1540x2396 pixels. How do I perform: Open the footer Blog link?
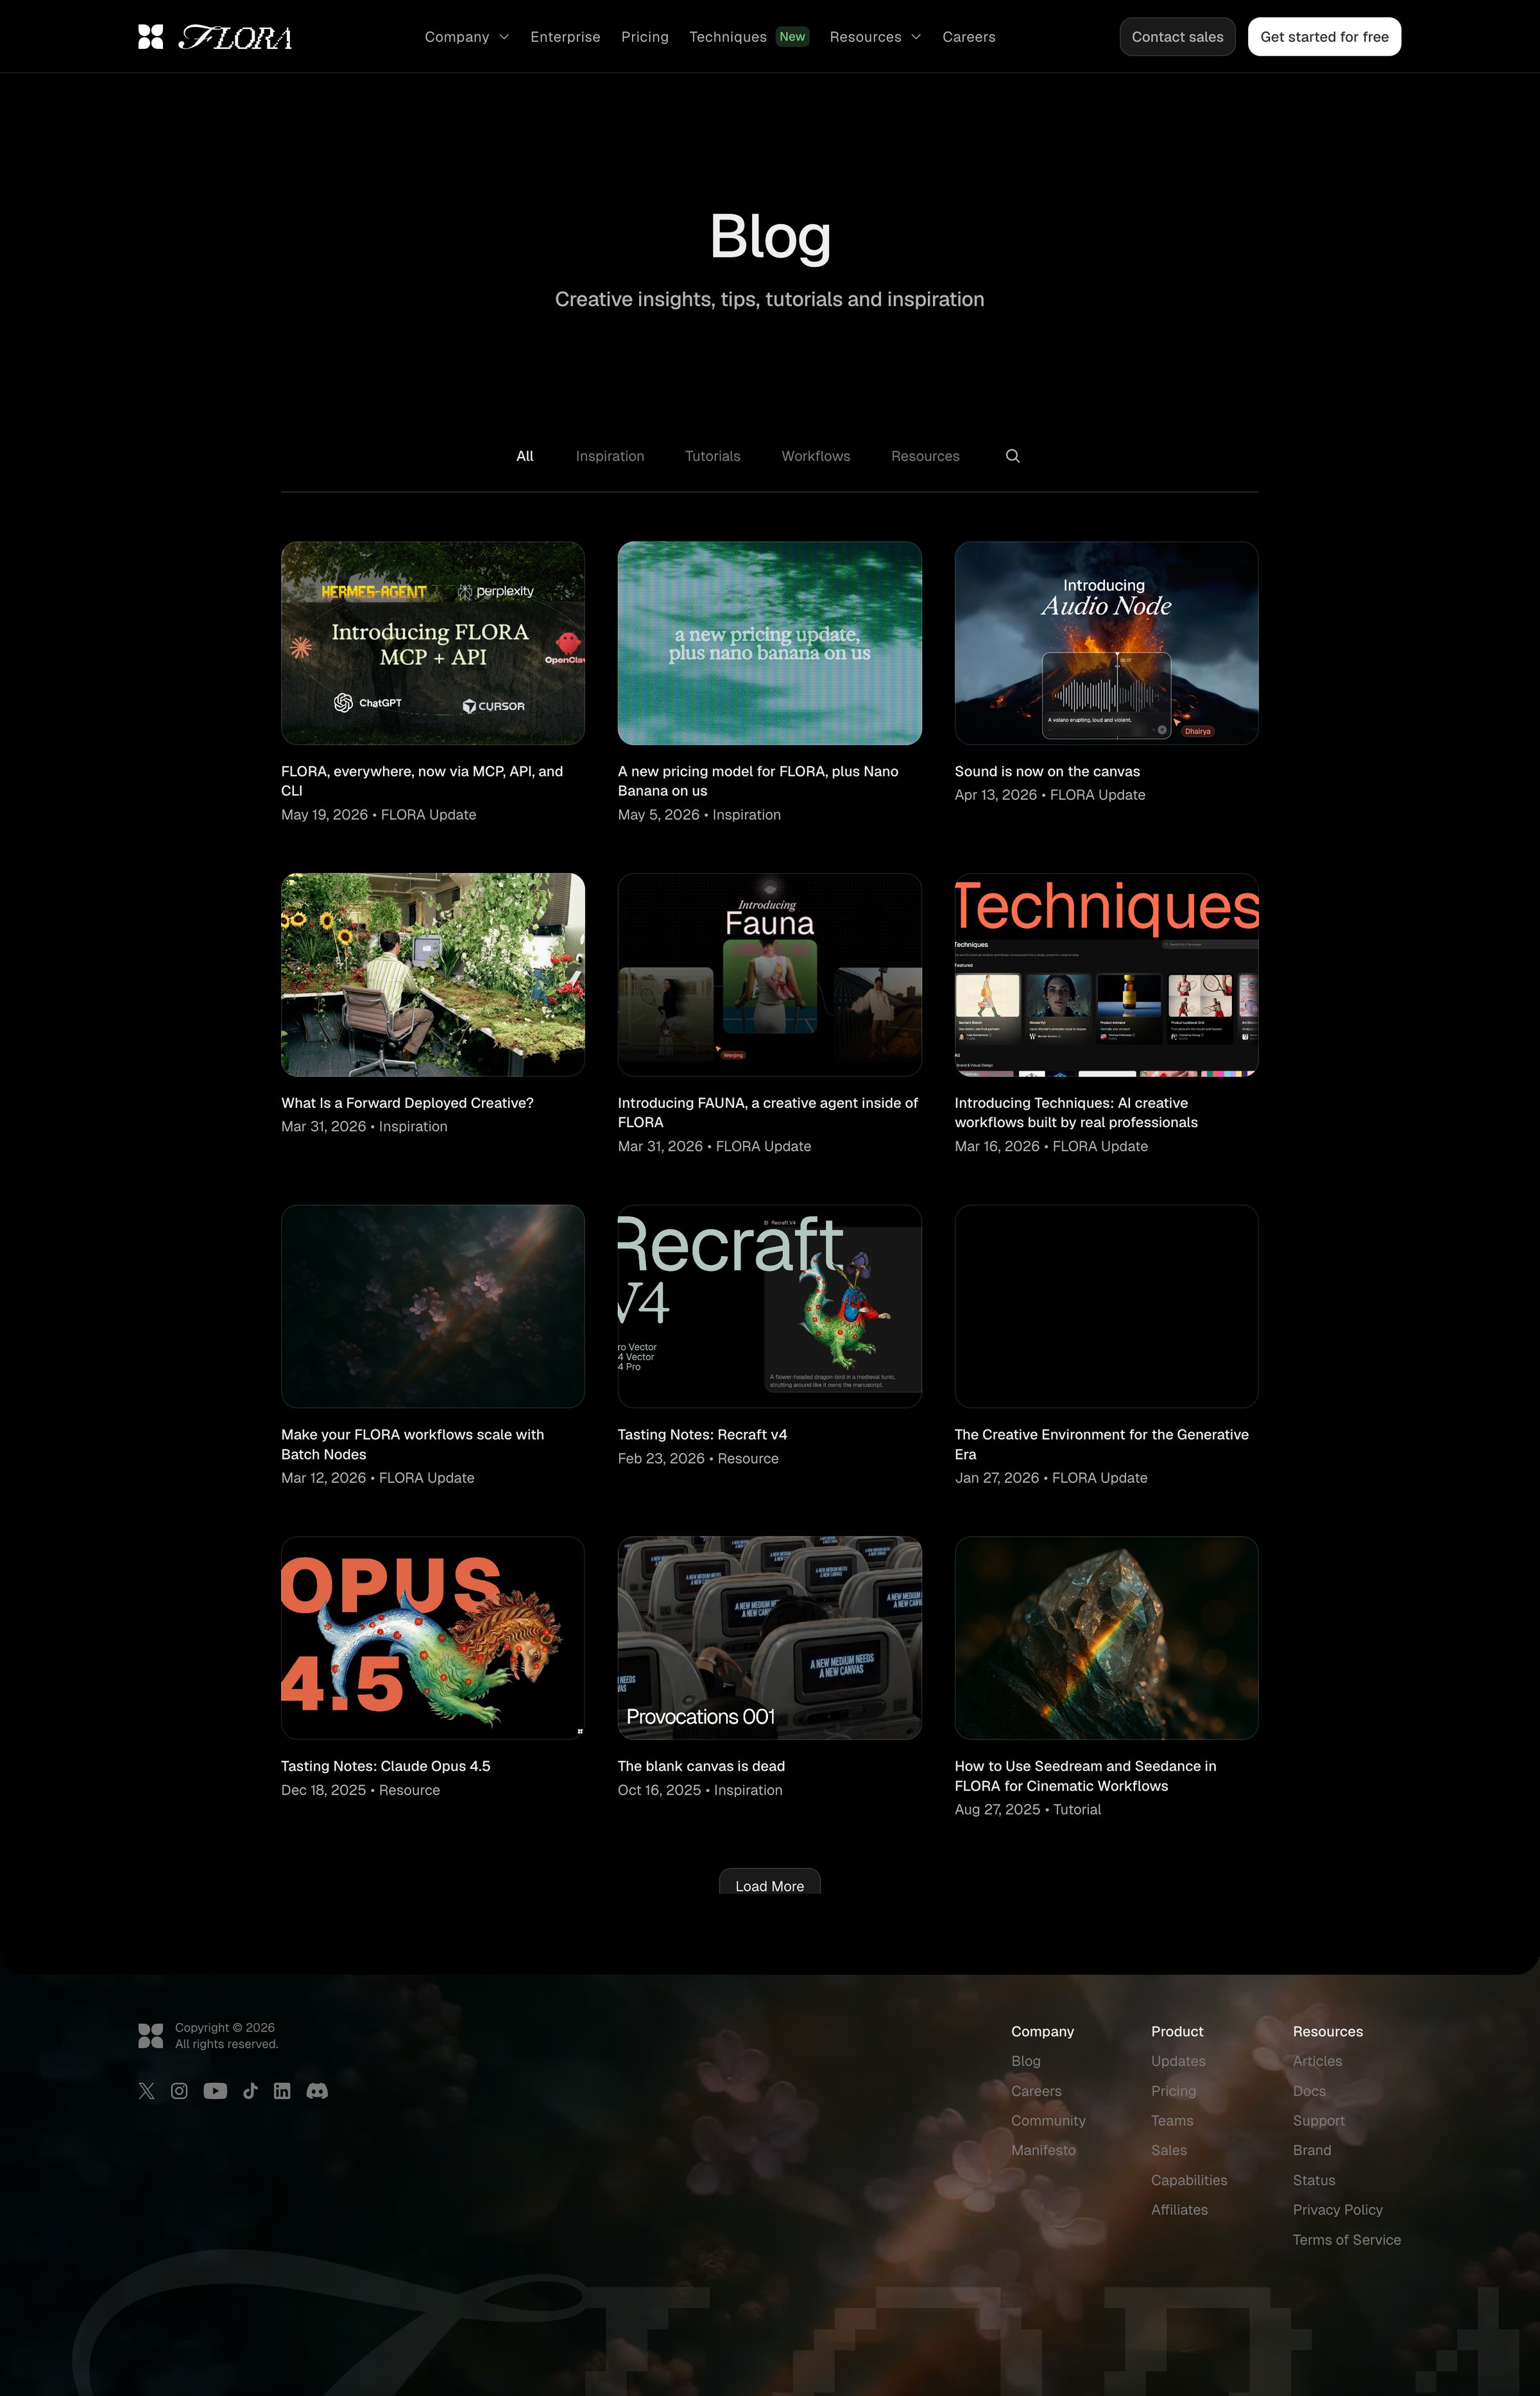(1026, 2061)
